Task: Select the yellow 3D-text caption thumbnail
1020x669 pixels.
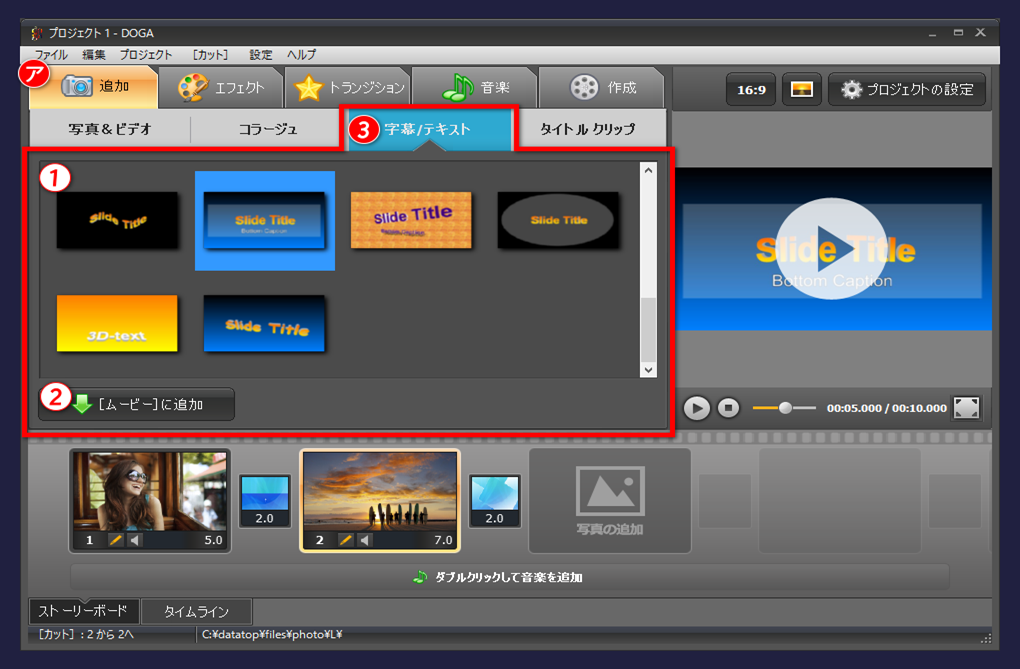Action: tap(117, 323)
